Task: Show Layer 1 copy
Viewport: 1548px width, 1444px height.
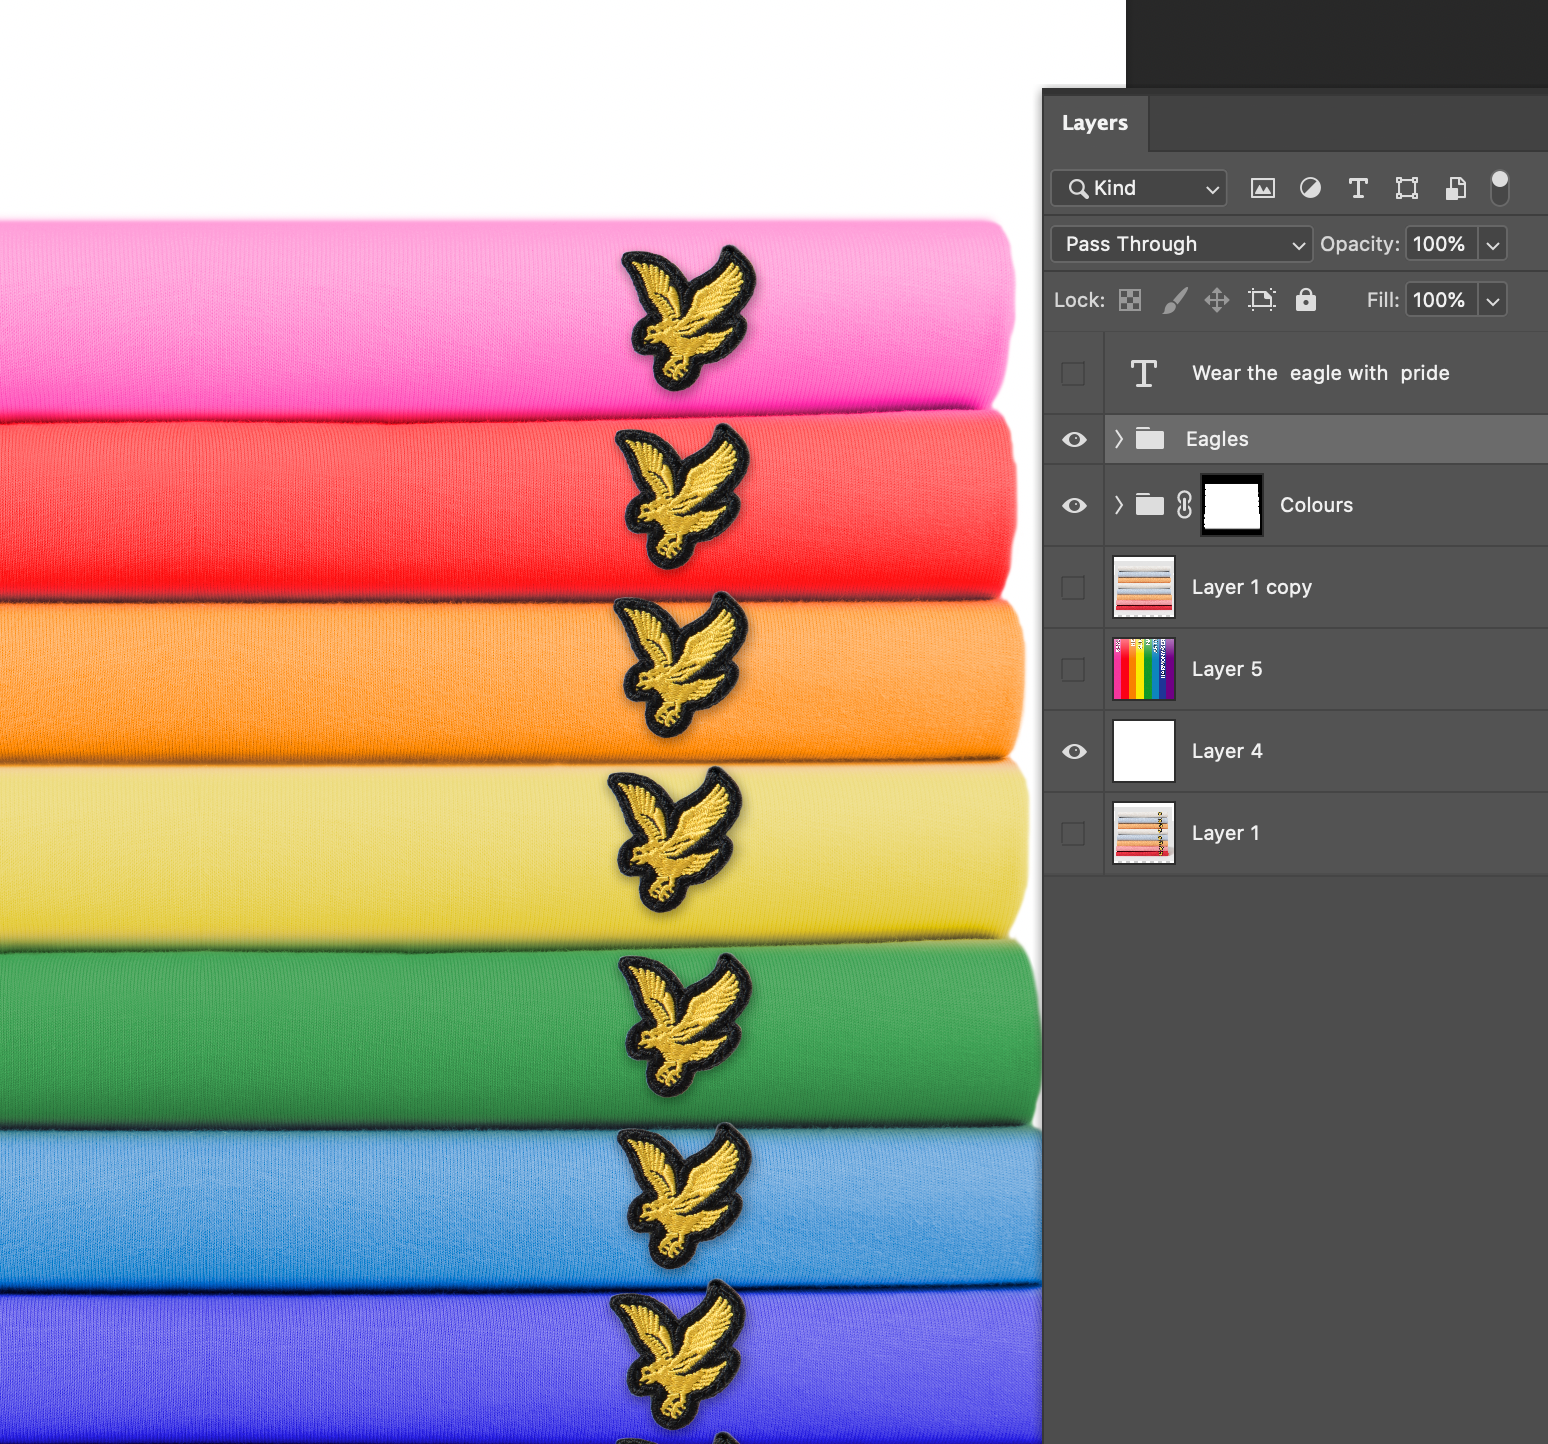Action: tap(1073, 587)
